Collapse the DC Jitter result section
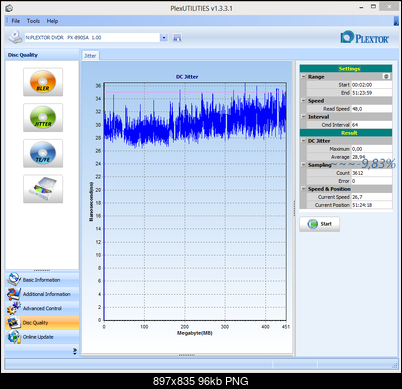 point(303,141)
